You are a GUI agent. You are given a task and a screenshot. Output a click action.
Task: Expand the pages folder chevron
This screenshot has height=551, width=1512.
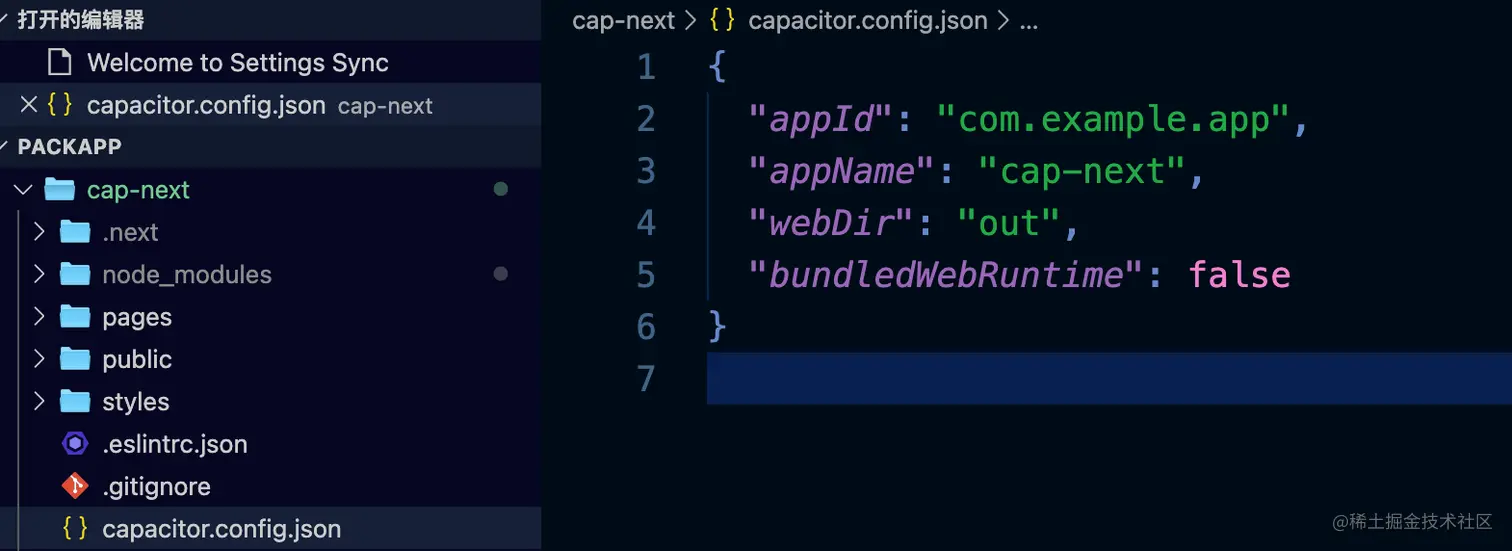pyautogui.click(x=39, y=317)
